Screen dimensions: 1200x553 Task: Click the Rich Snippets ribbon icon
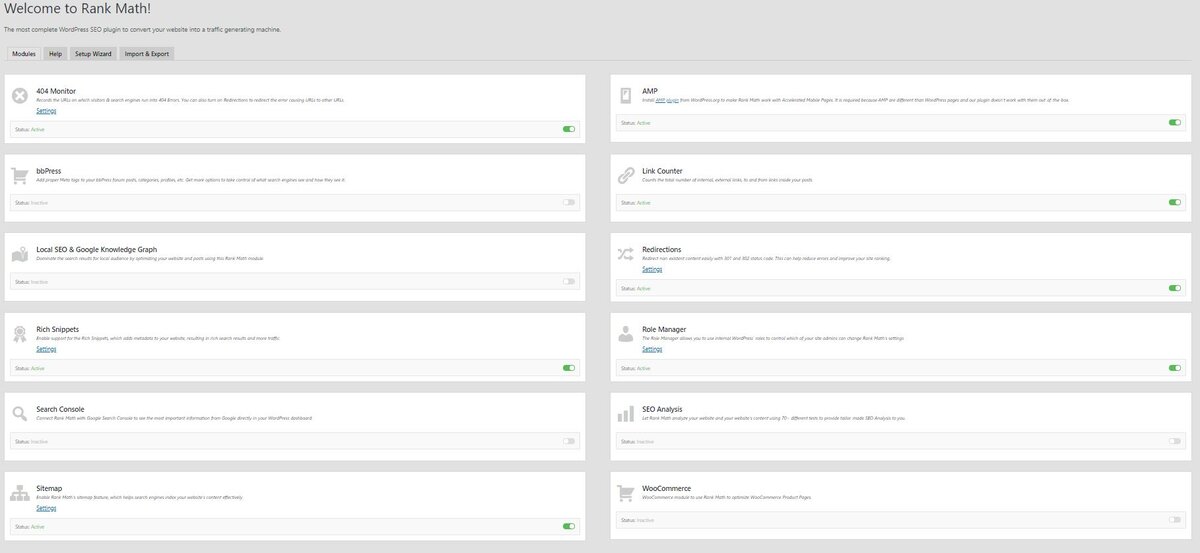pos(19,334)
